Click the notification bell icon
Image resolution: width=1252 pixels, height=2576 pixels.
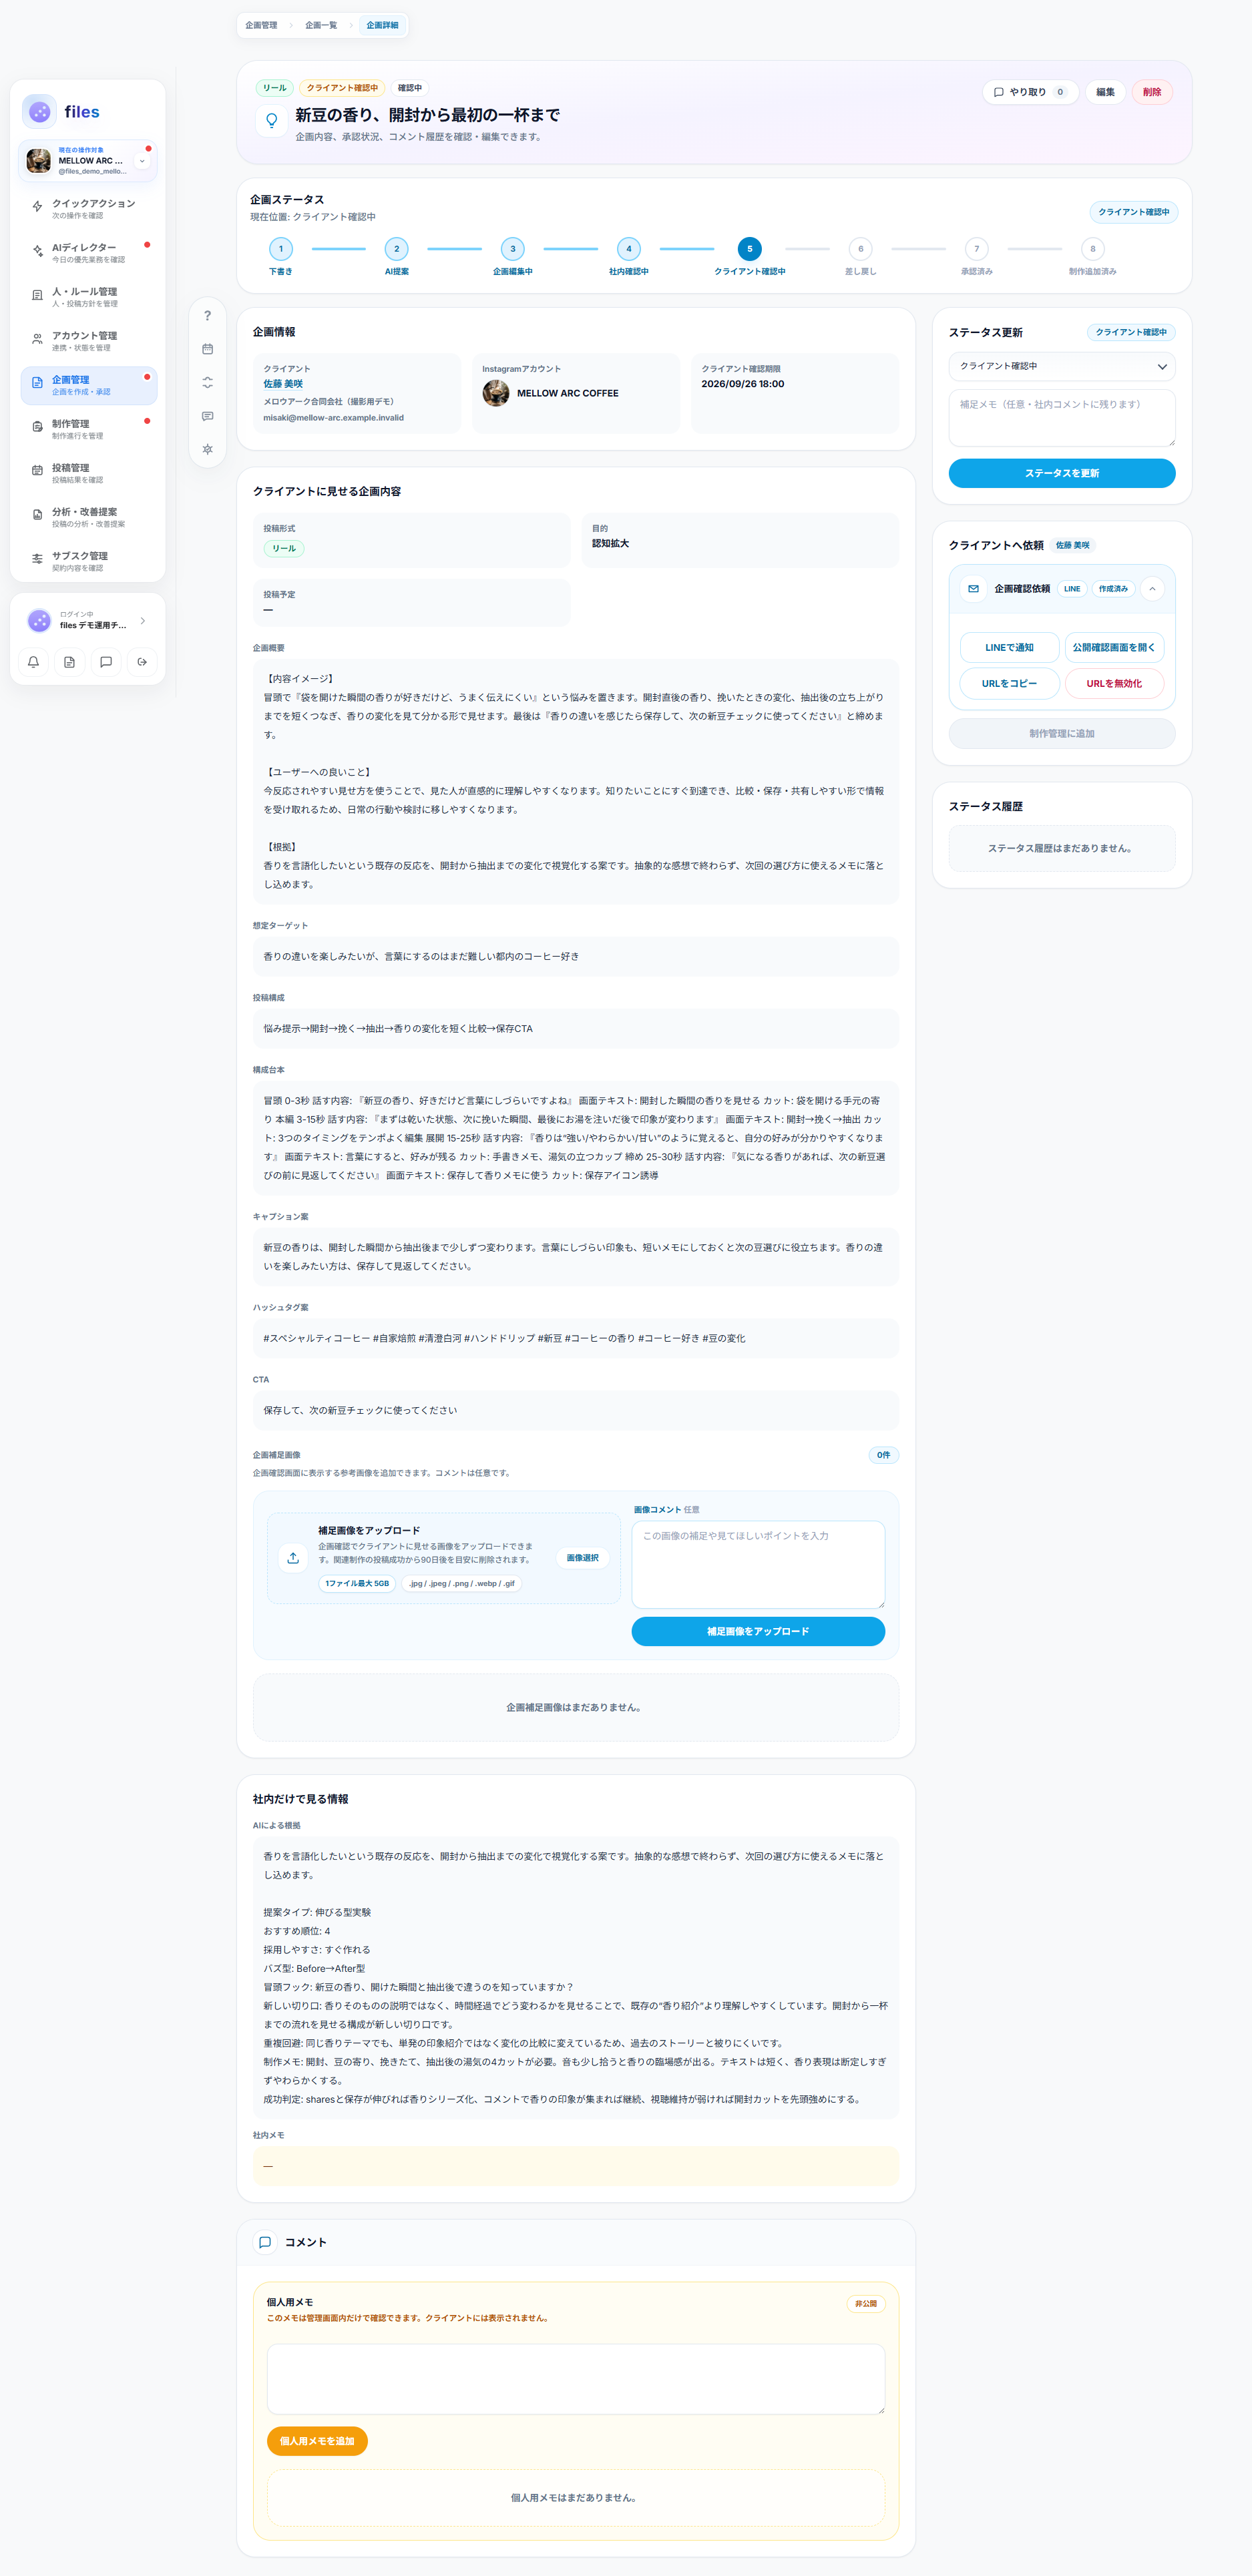[x=33, y=662]
